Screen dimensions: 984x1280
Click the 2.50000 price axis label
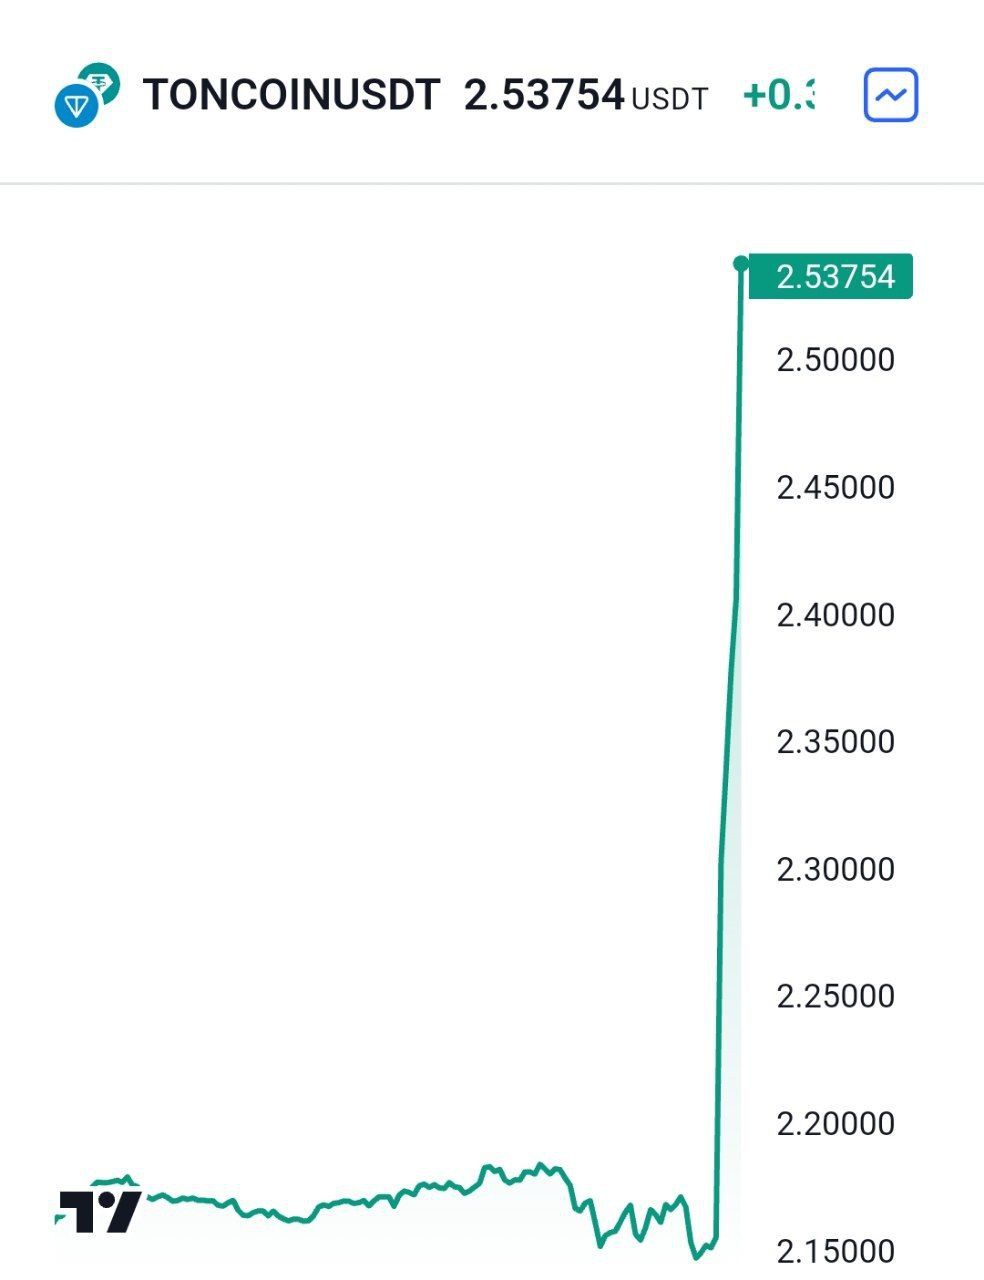coord(835,360)
